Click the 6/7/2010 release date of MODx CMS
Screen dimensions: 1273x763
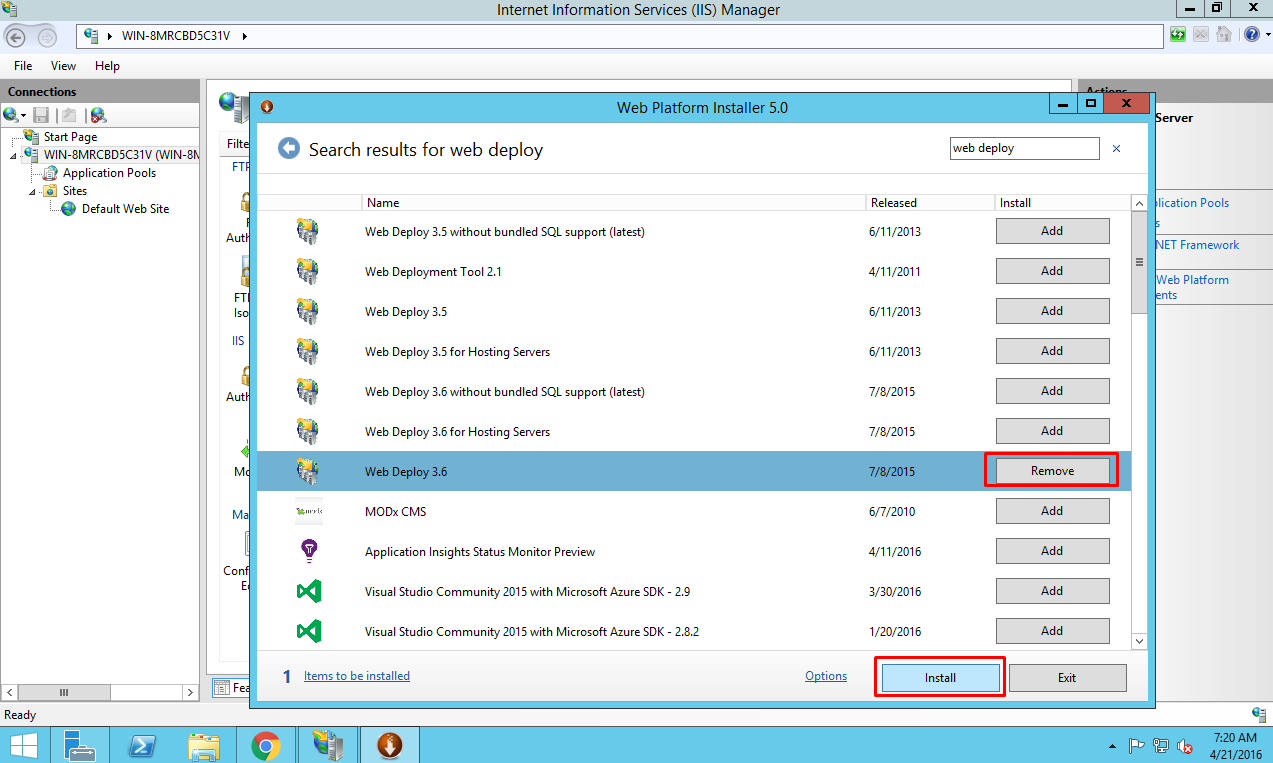pos(893,511)
